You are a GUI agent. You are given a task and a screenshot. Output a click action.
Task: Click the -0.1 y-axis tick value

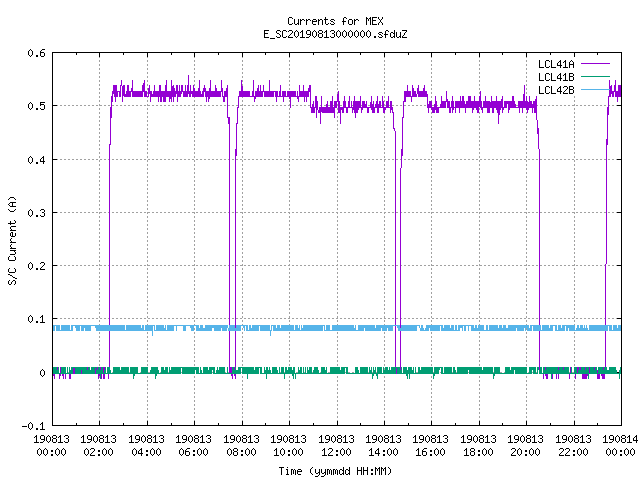click(x=33, y=426)
